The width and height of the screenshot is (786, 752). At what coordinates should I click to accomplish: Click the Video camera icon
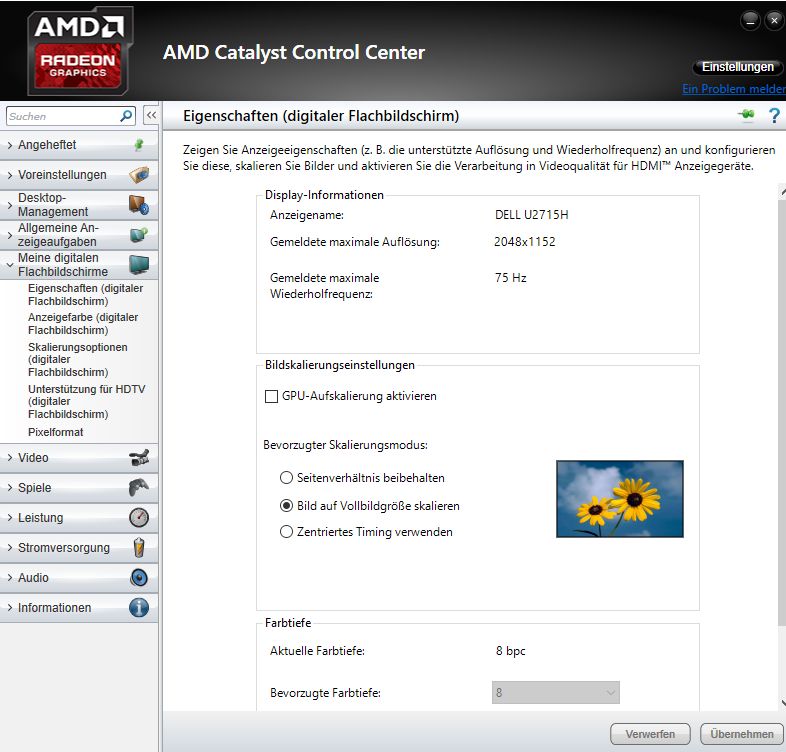click(139, 458)
